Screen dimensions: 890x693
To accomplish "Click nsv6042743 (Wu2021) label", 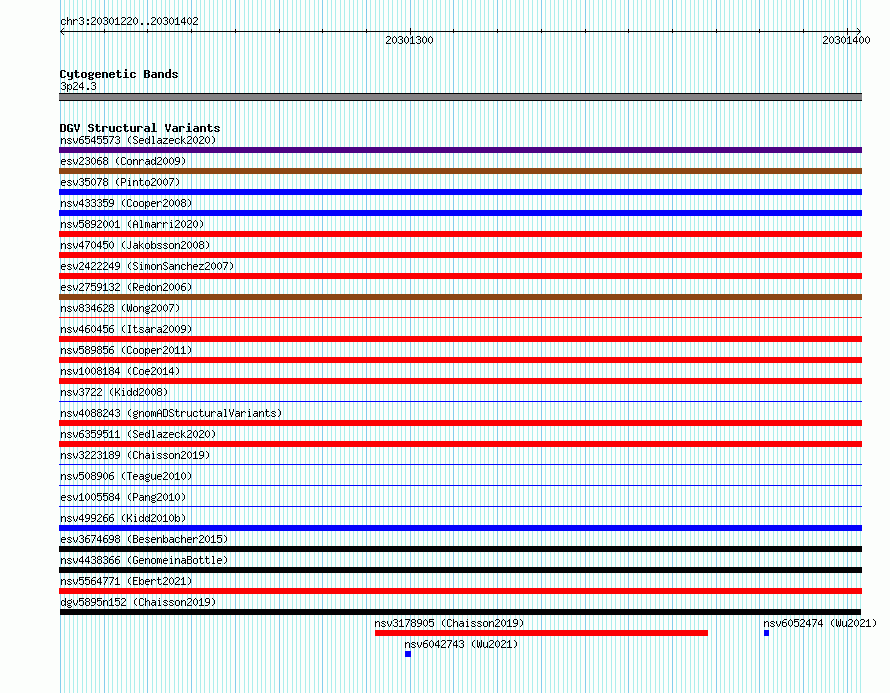I will tap(461, 644).
